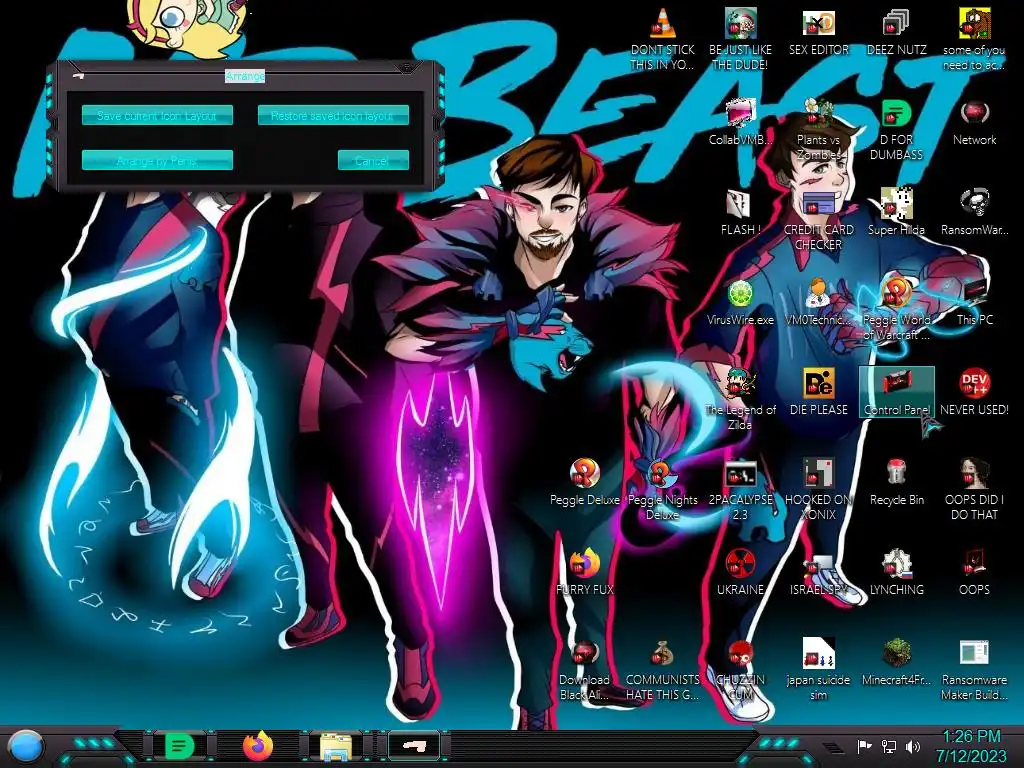Click the Action Center flag tray icon
The width and height of the screenshot is (1024, 768).
pos(865,746)
